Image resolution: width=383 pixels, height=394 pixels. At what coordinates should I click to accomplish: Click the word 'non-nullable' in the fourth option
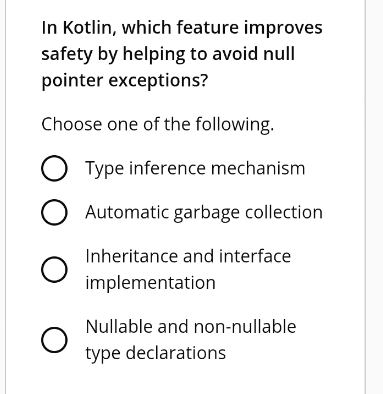245,326
